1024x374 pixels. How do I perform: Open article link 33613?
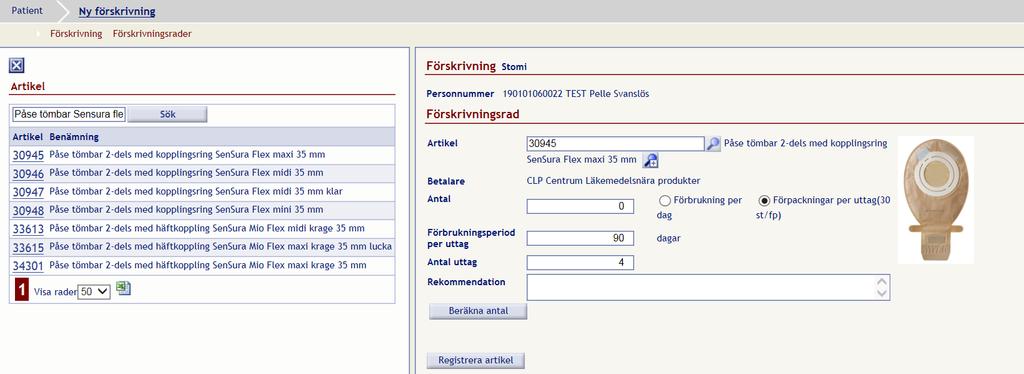28,229
